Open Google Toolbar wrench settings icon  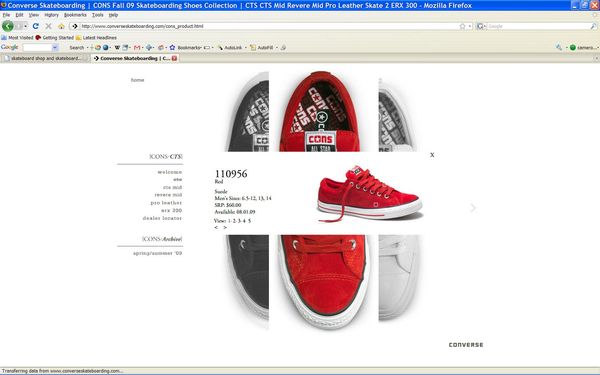coord(559,47)
